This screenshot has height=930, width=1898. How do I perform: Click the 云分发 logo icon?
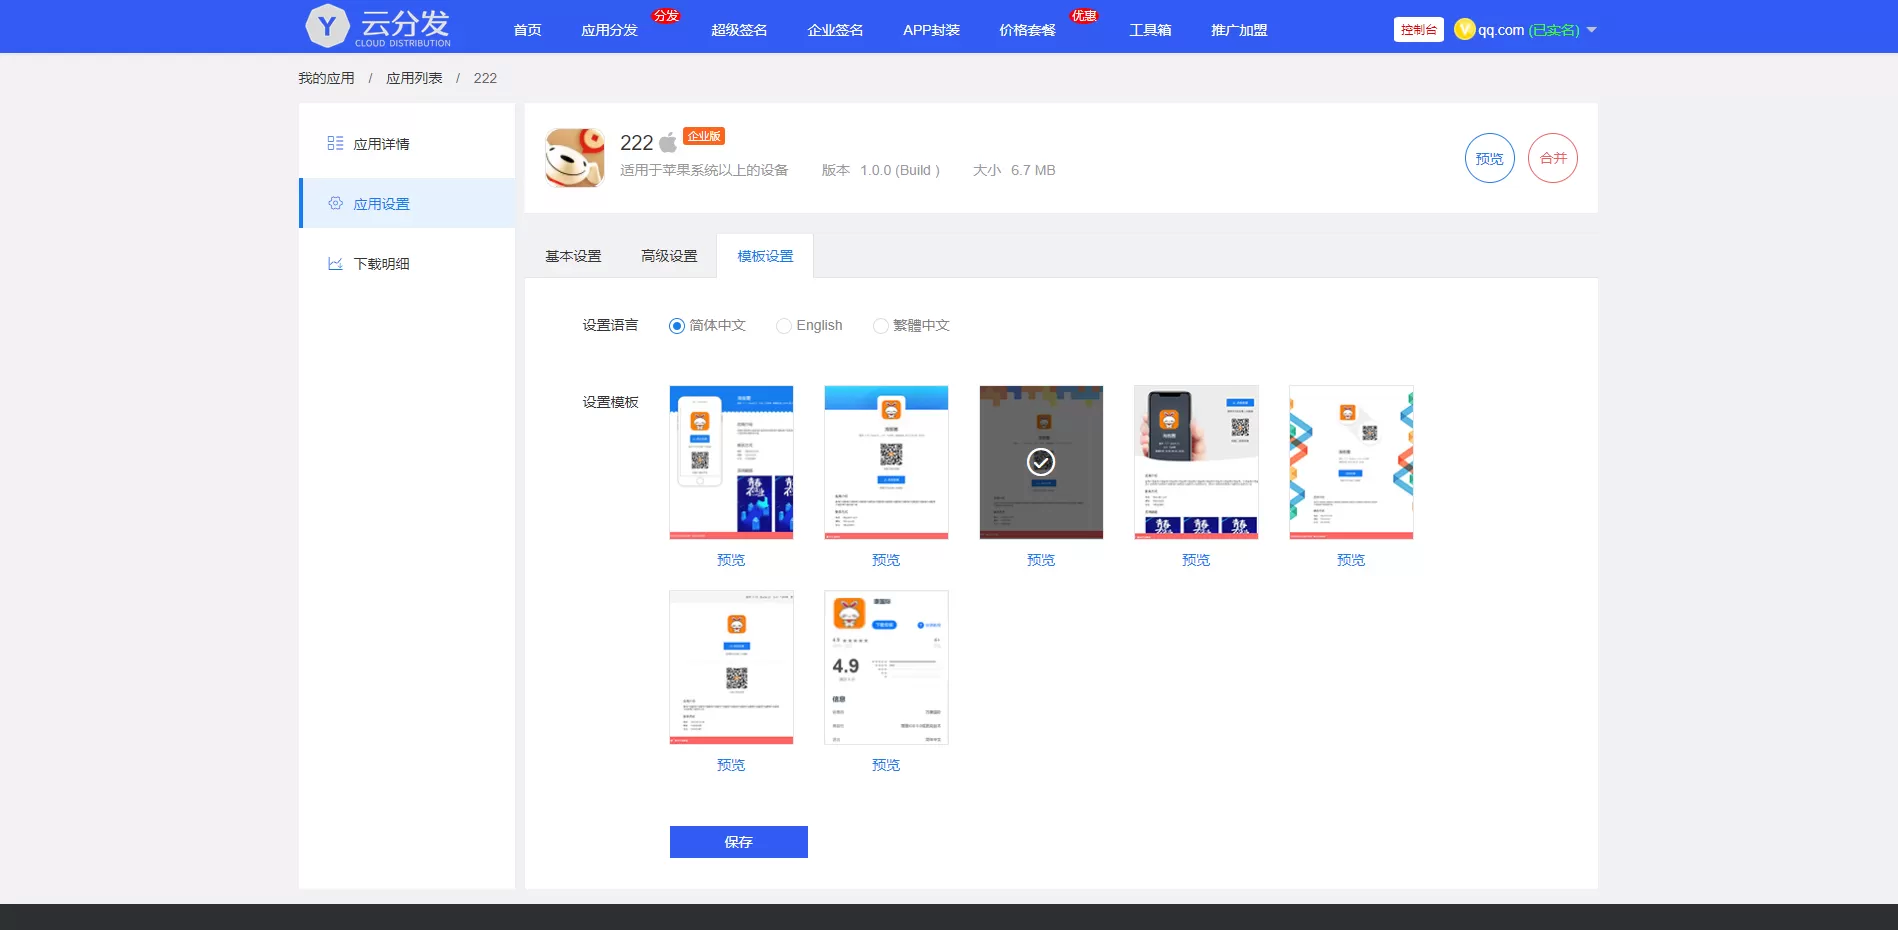327,26
